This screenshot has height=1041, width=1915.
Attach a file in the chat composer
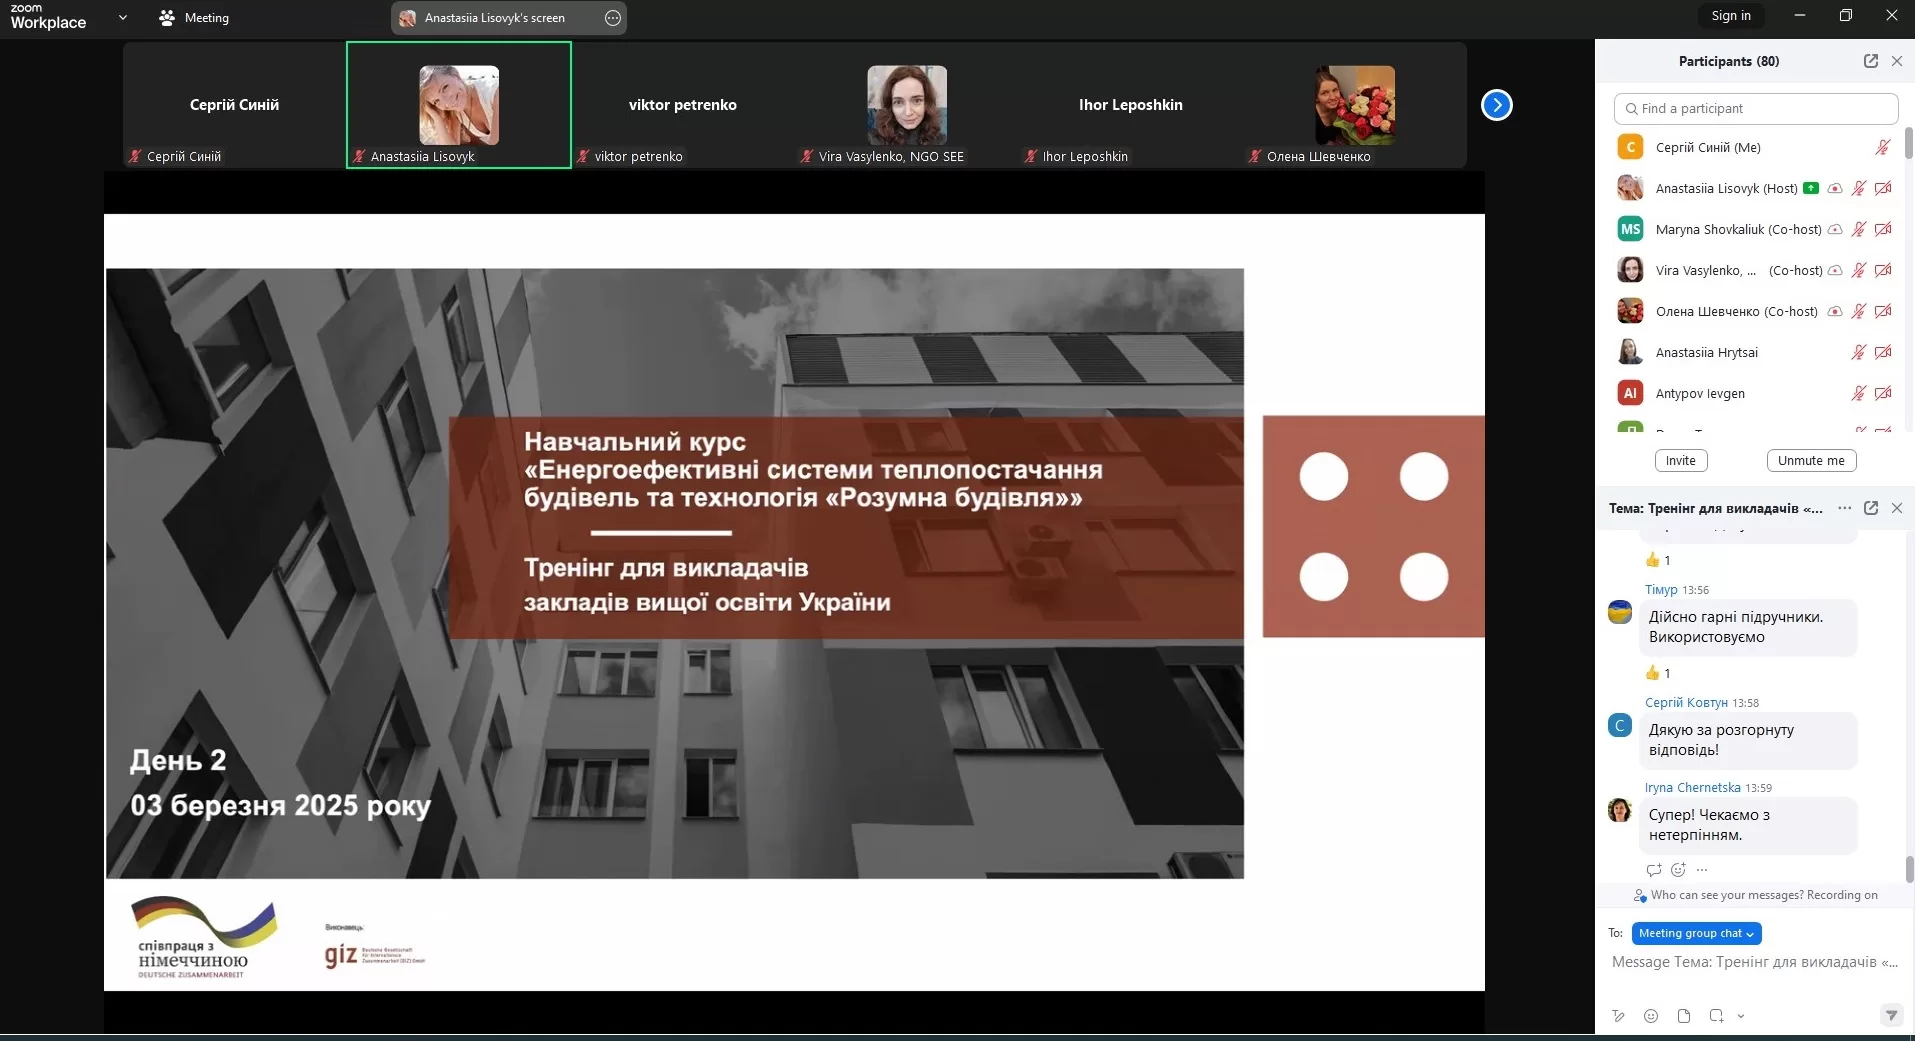pyautogui.click(x=1684, y=1016)
